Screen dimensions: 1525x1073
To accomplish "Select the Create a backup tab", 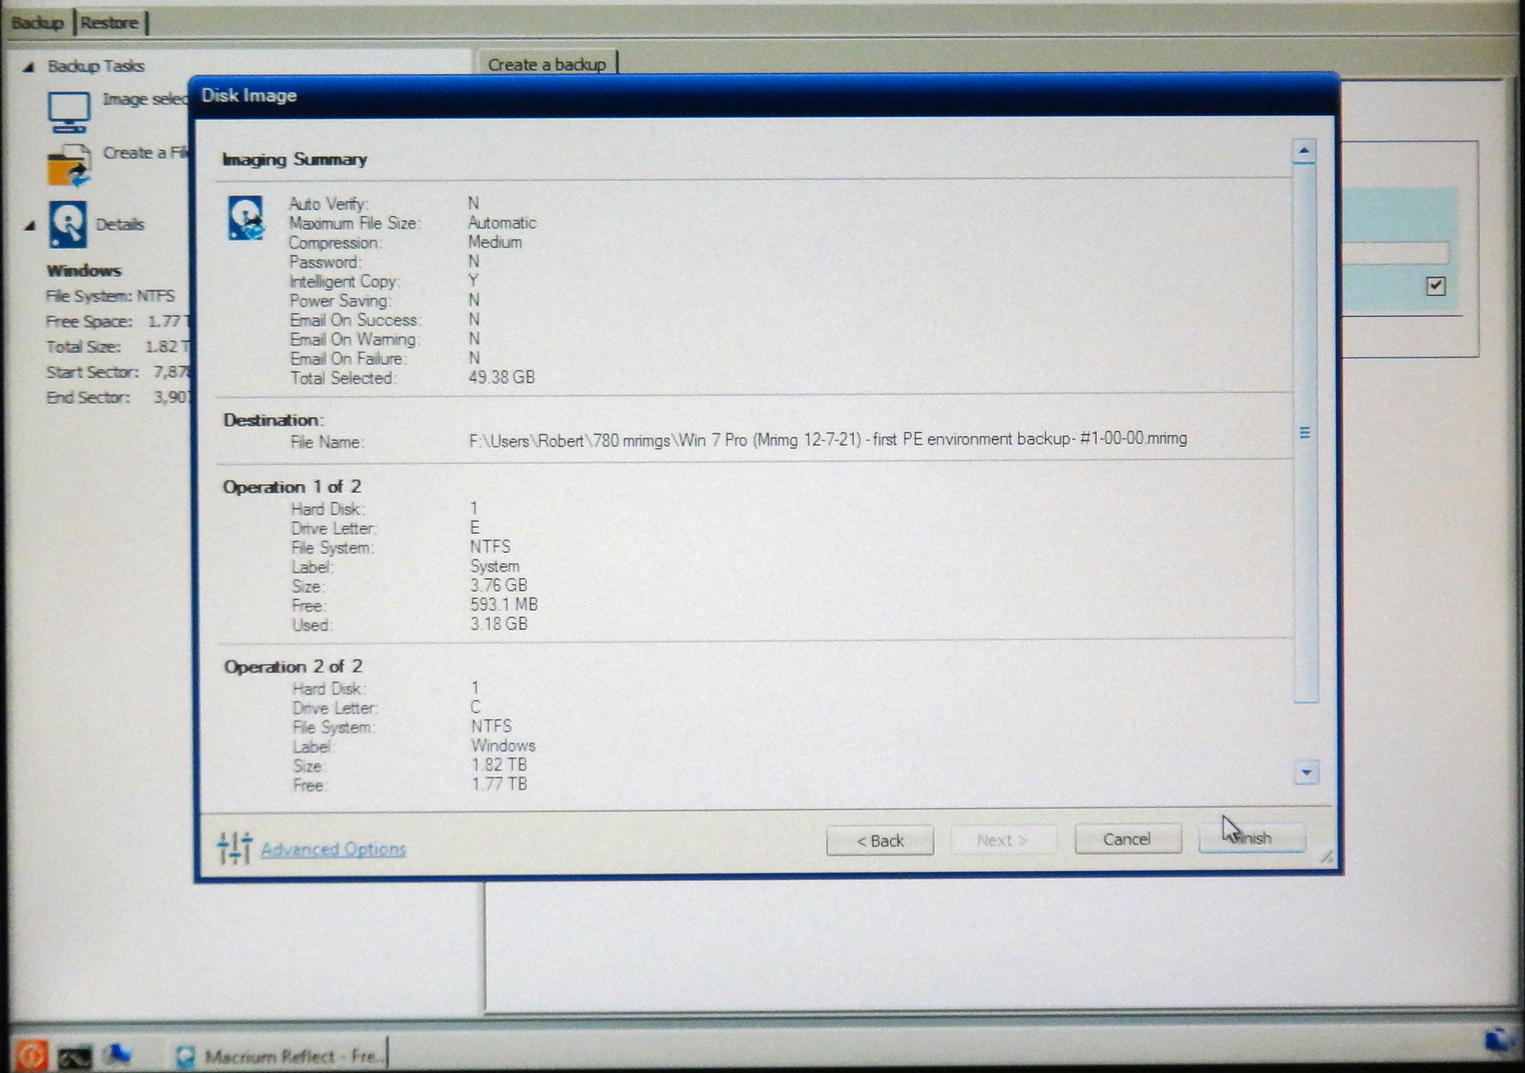I will coord(547,64).
